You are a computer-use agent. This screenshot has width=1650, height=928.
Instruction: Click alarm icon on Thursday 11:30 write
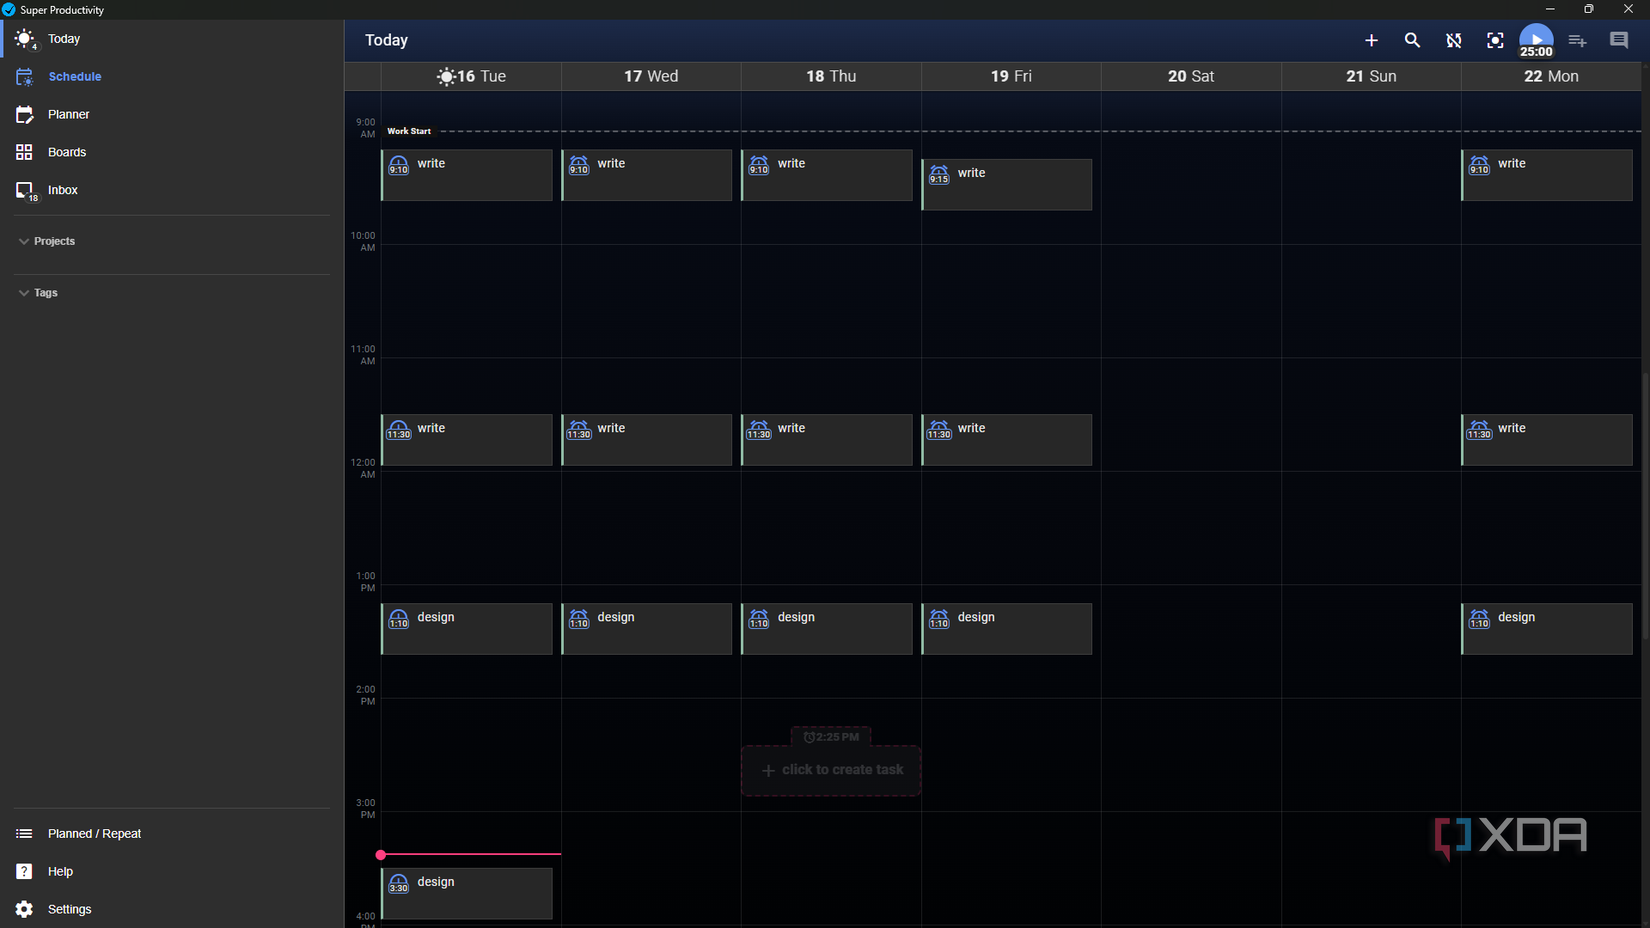[x=759, y=430]
